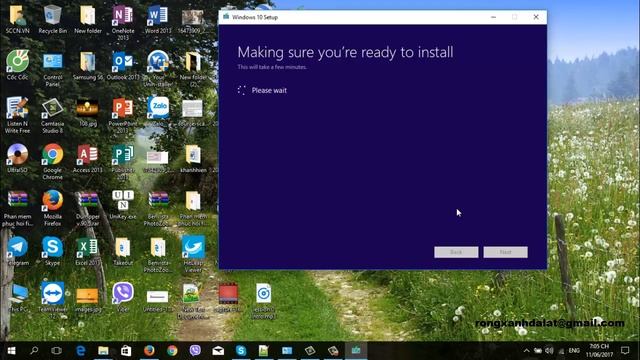Select the Viber desktop shortcut
This screenshot has width=640, height=360.
click(x=123, y=298)
